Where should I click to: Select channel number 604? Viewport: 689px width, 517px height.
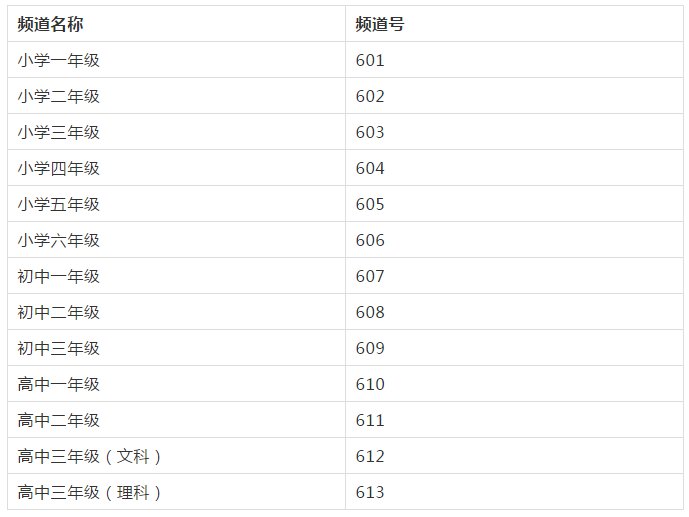370,168
